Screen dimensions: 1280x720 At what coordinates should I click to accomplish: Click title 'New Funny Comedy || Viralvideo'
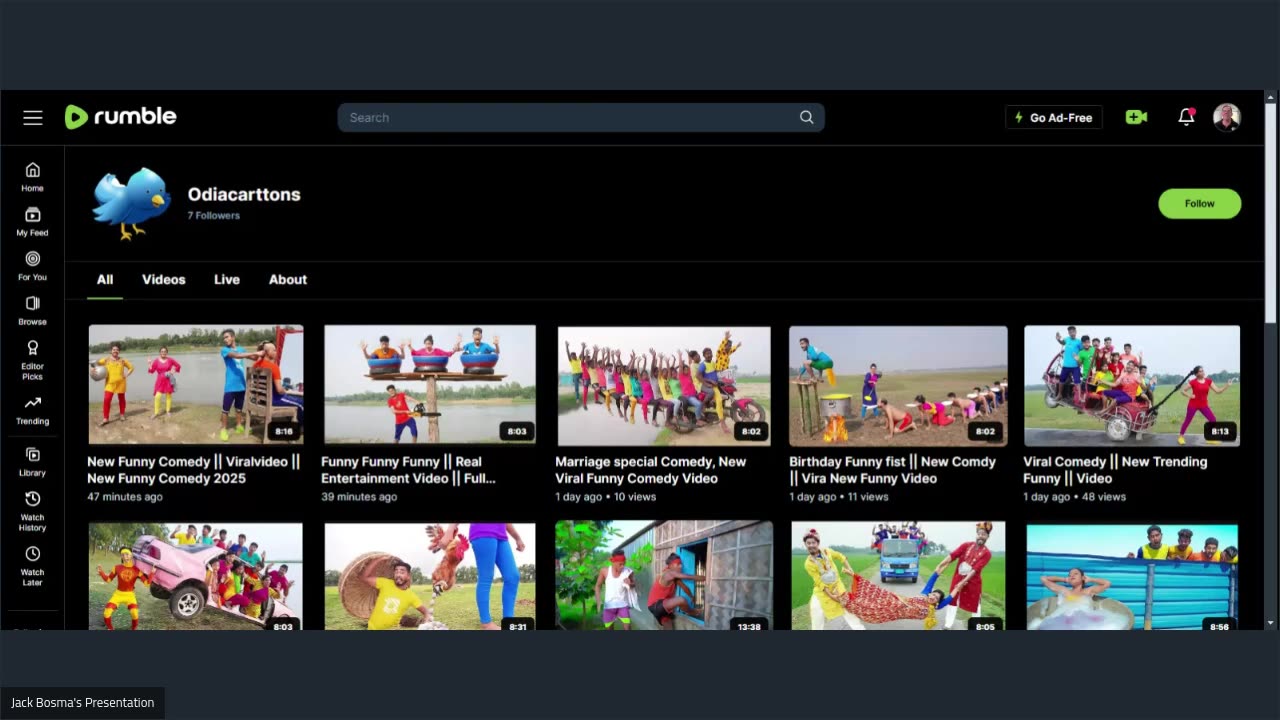point(194,470)
